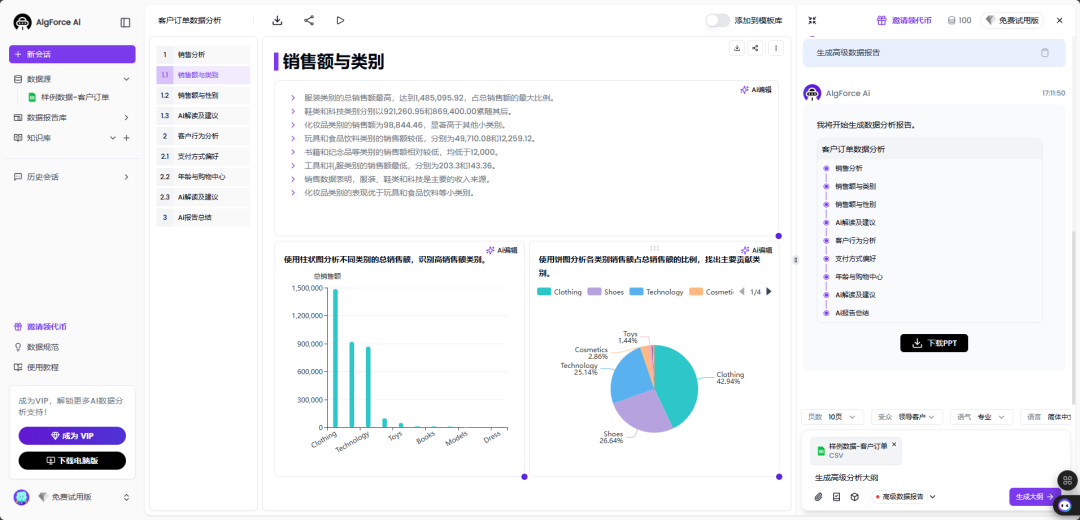
Task: Remove the attached 样例数据-客户订单 CSV file
Action: click(x=894, y=444)
